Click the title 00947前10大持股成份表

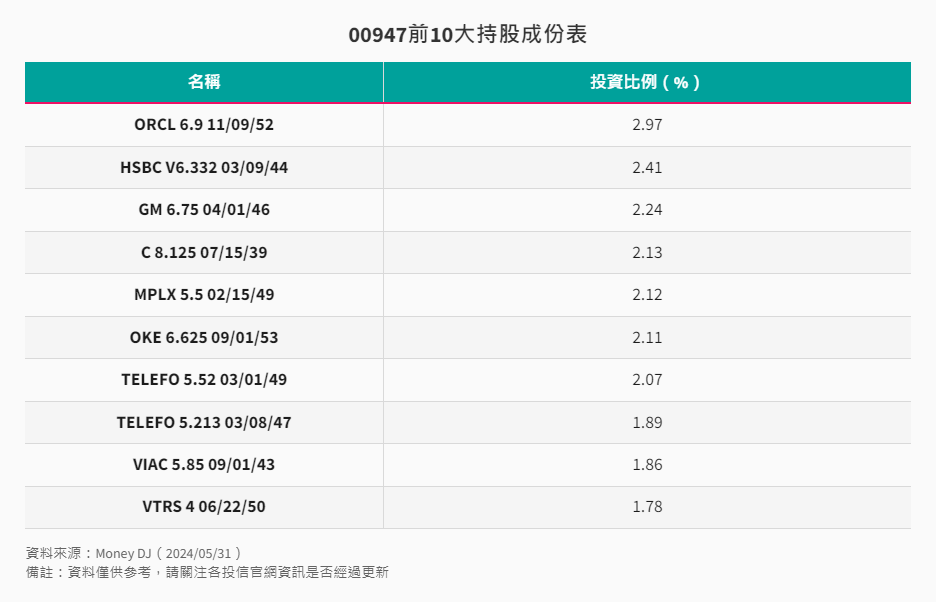pyautogui.click(x=467, y=34)
